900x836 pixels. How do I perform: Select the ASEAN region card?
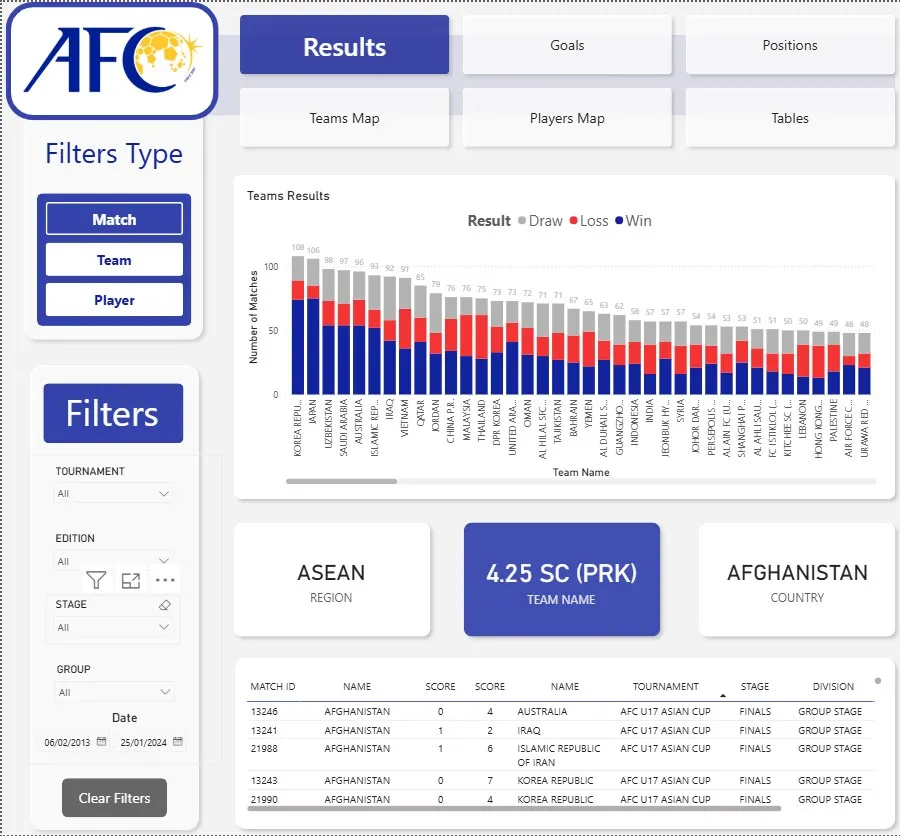(332, 579)
